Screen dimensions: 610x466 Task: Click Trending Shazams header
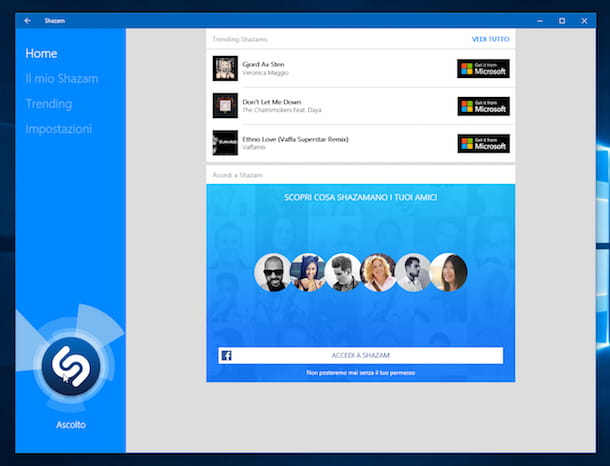(240, 39)
